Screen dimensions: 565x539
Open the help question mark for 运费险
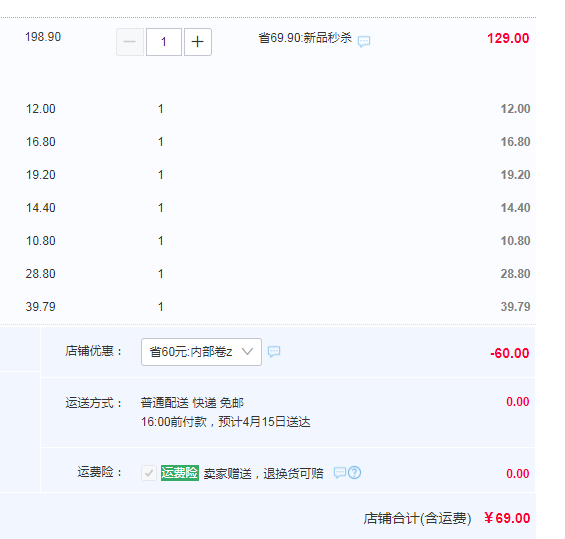pos(355,472)
